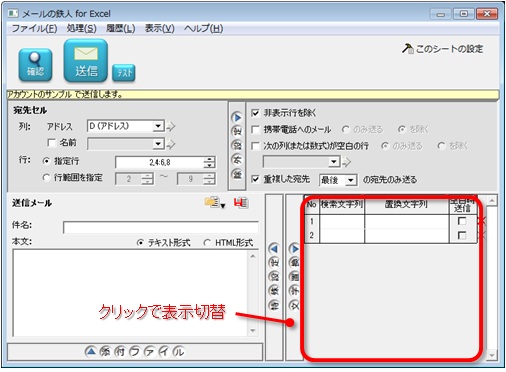The height and width of the screenshot is (372, 506).
Task: Select のみ送る in the 次の列 blank-row line
Action: point(385,146)
